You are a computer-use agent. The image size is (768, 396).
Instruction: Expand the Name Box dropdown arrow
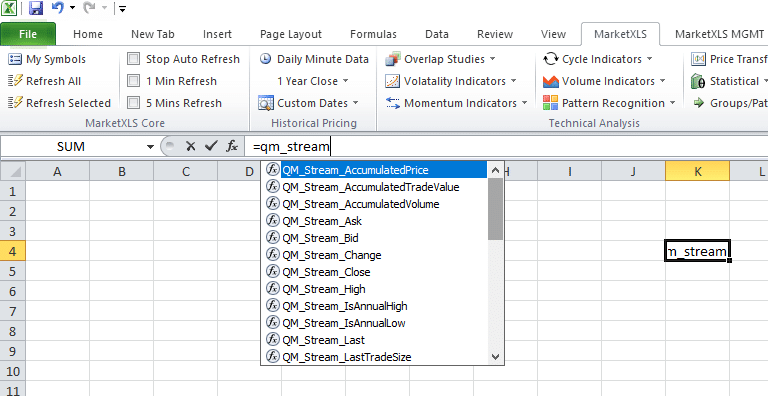click(150, 147)
